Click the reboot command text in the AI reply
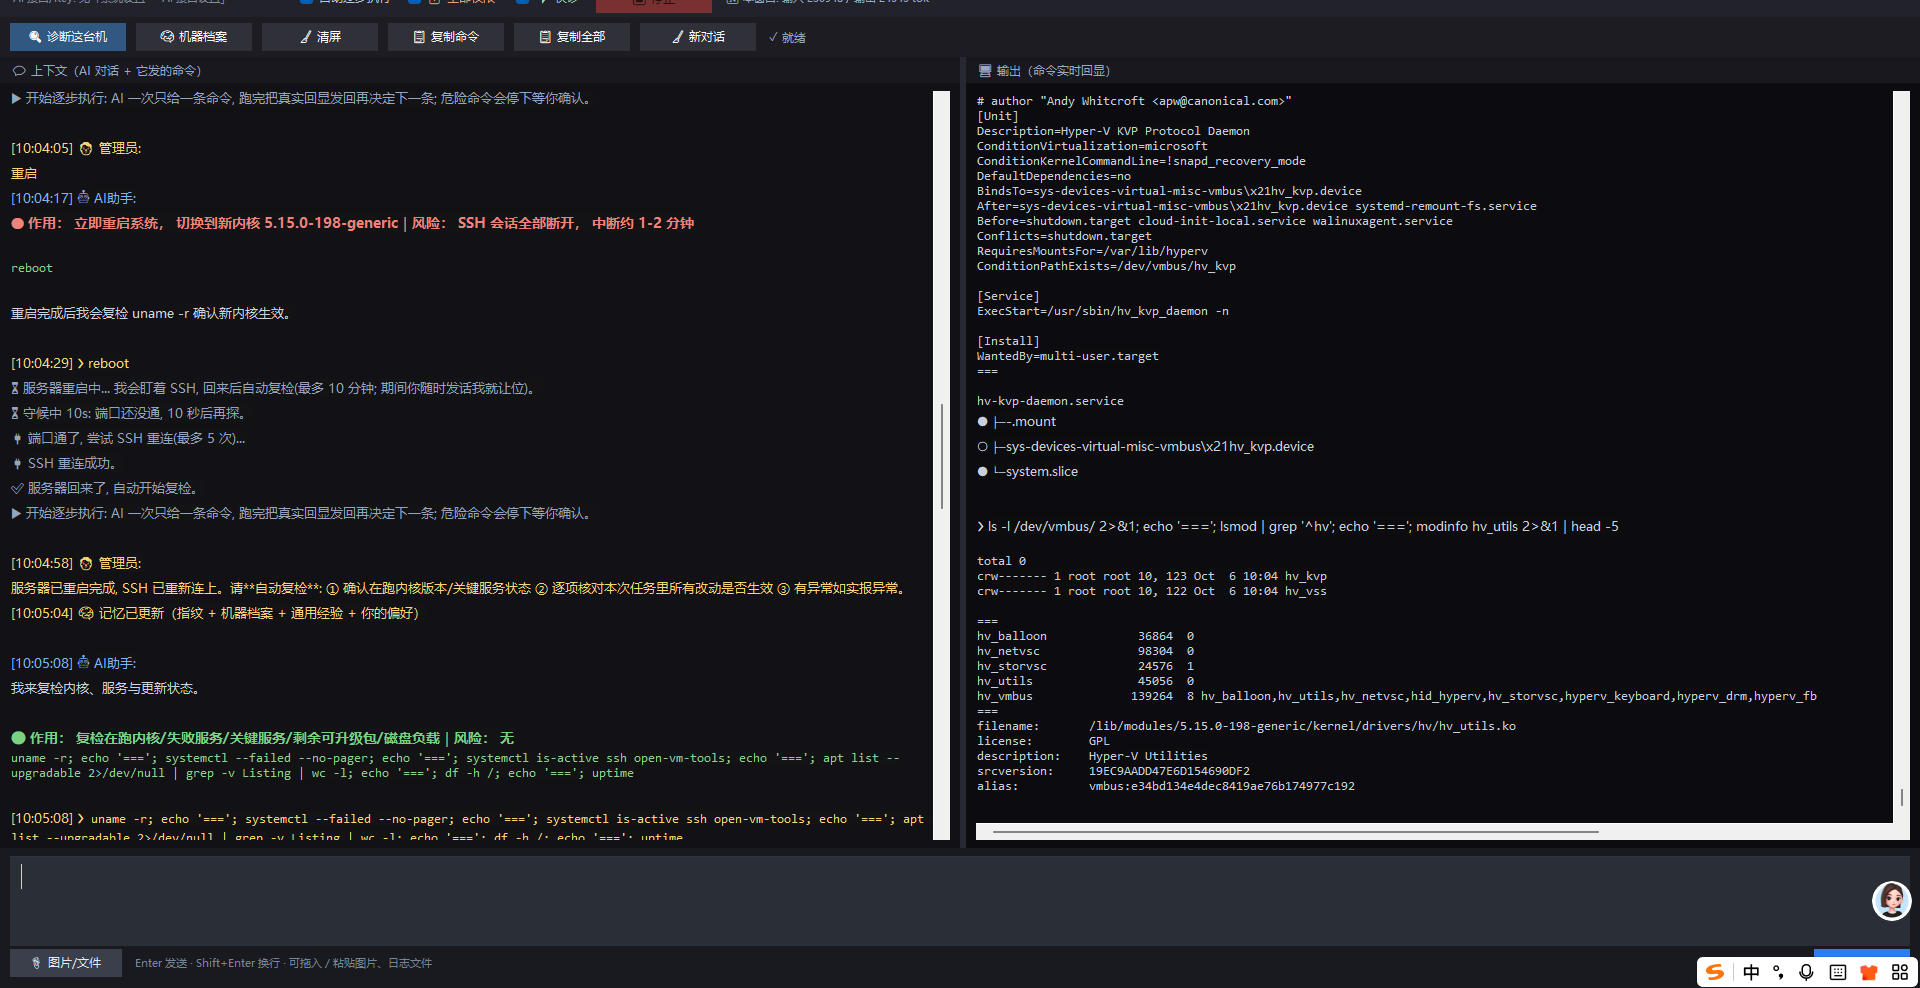This screenshot has height=988, width=1920. 32,268
